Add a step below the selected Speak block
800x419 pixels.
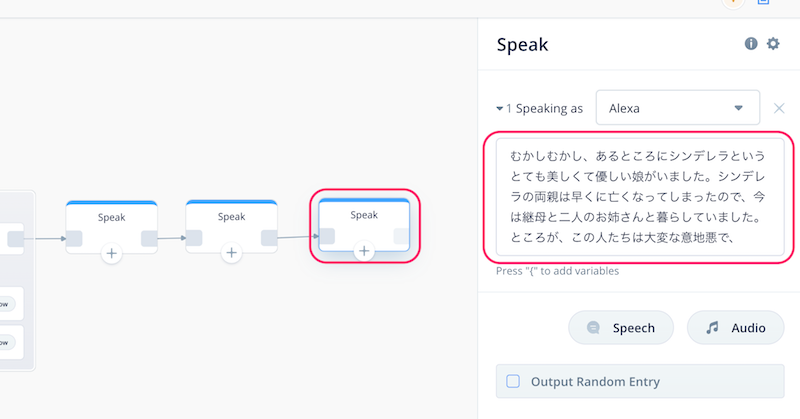[x=364, y=251]
